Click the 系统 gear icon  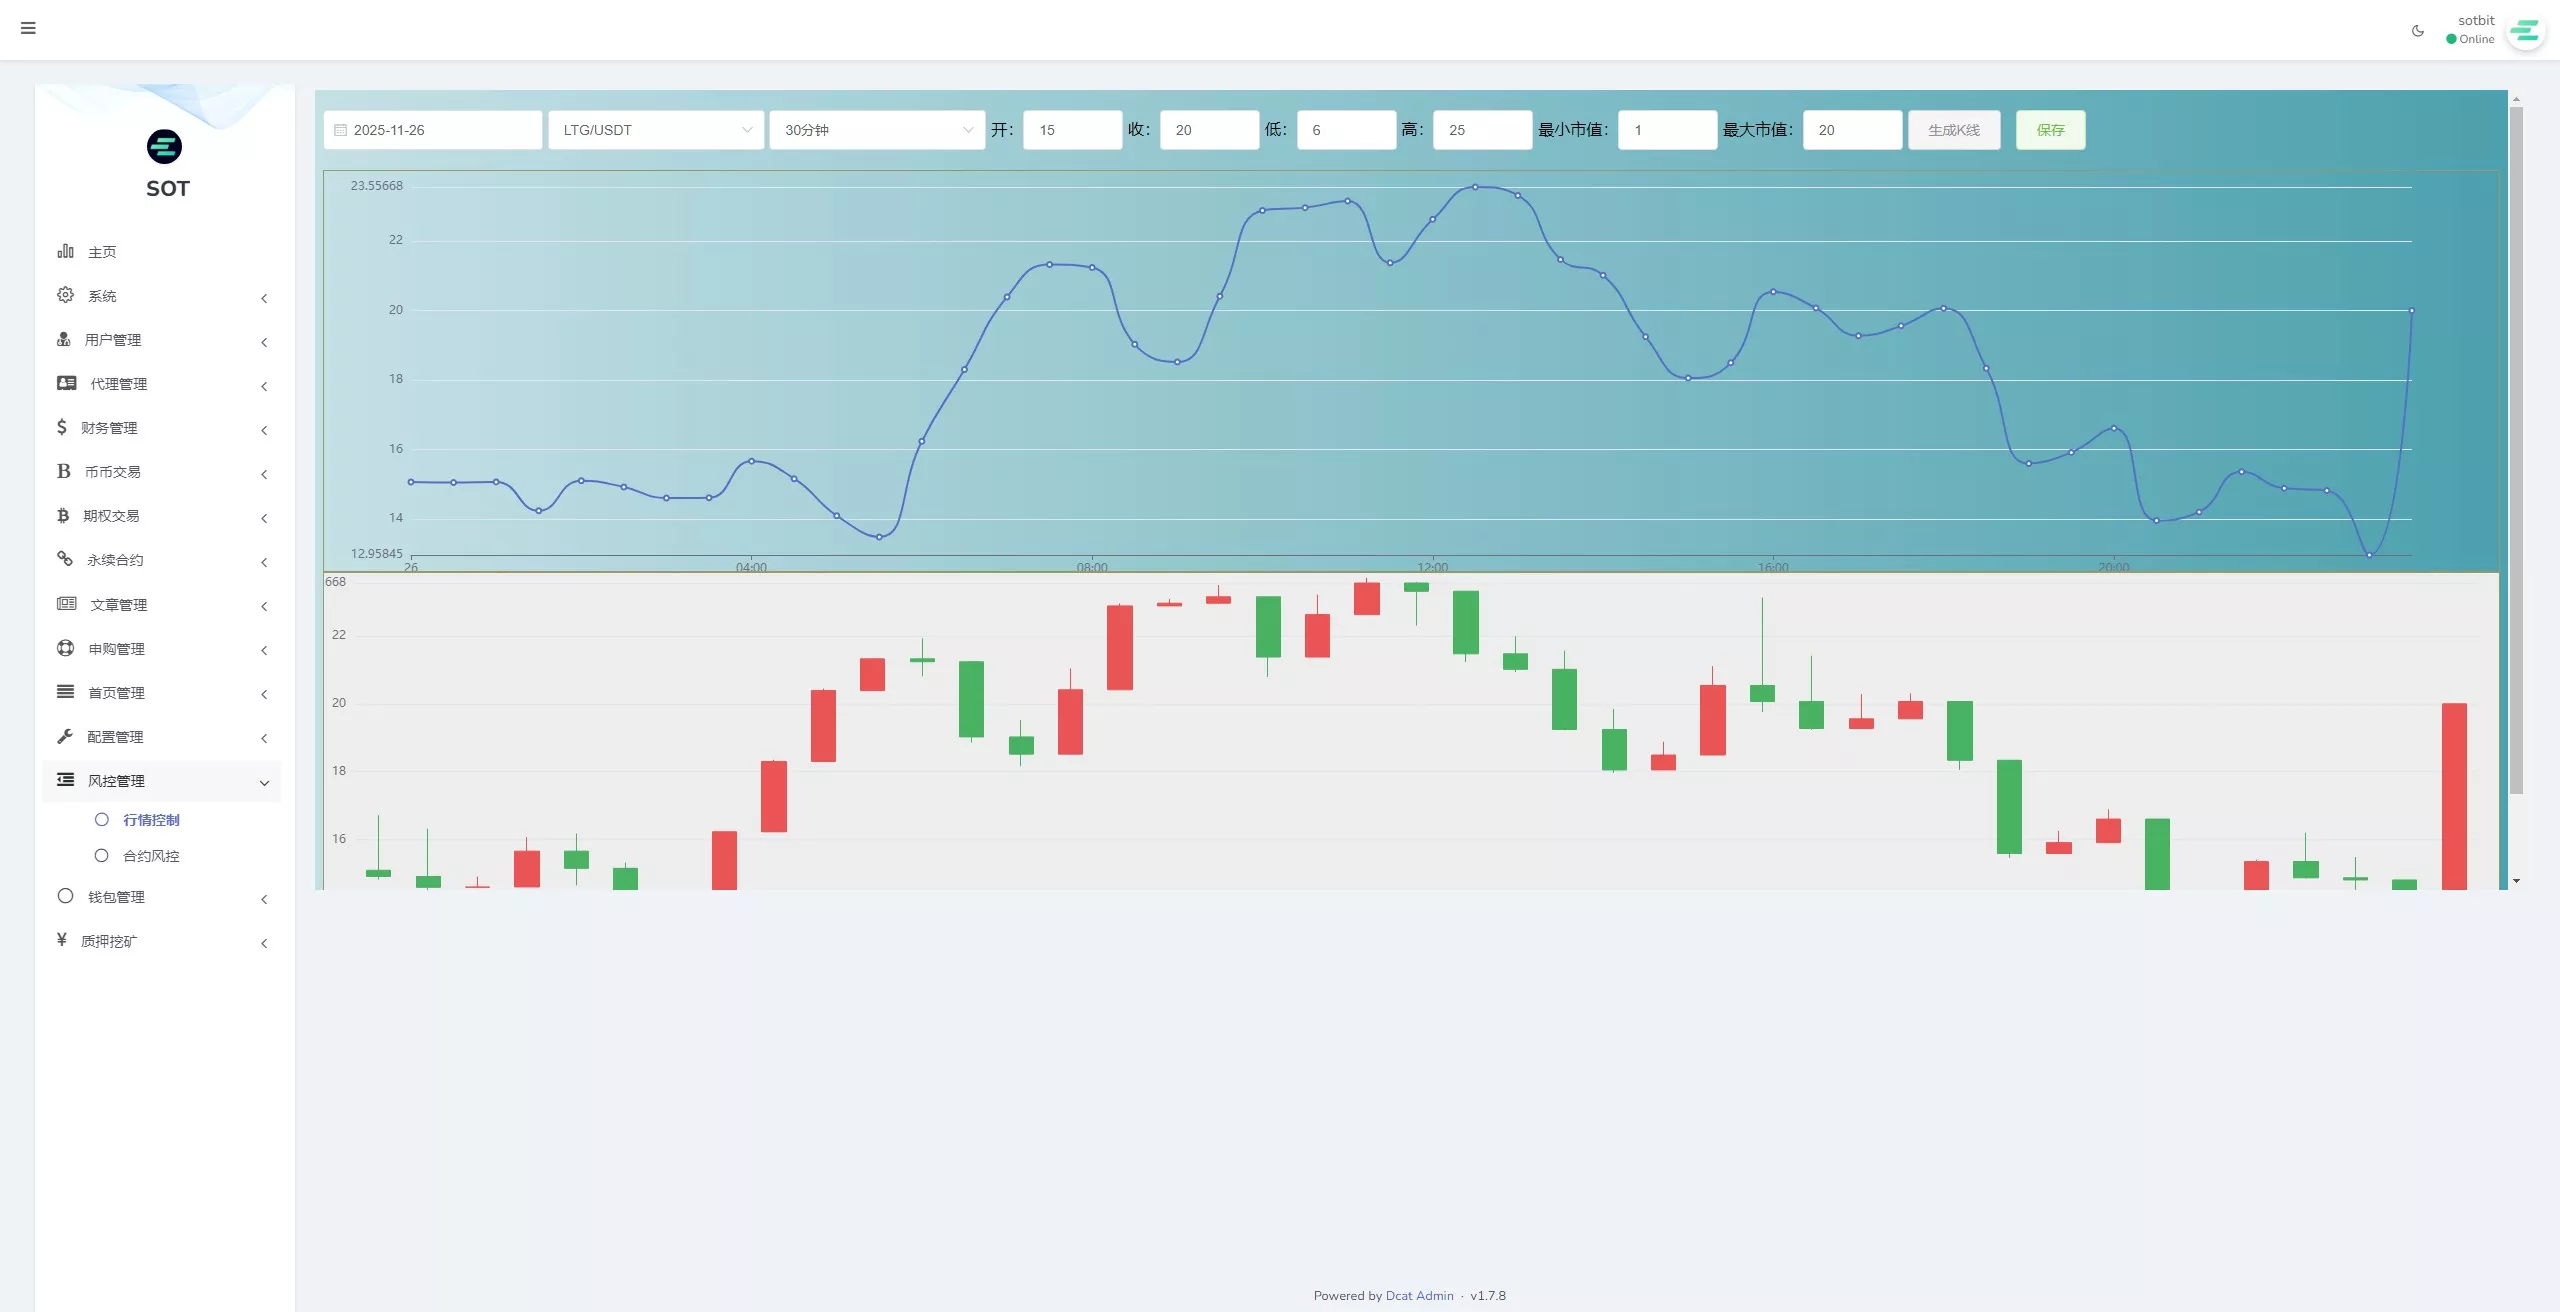pyautogui.click(x=66, y=295)
